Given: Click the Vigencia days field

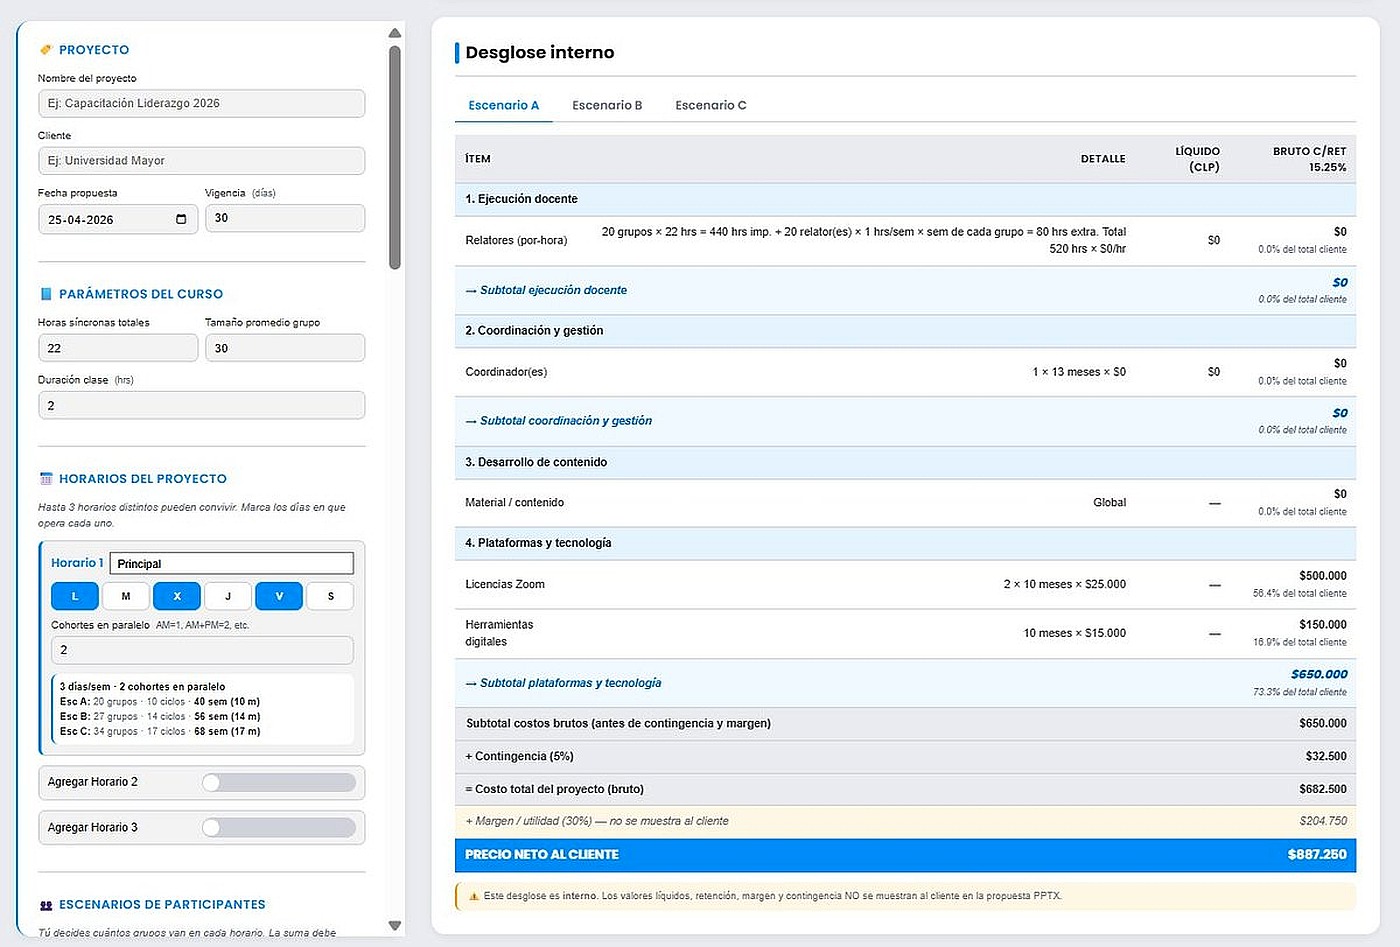Looking at the screenshot, I should click(x=285, y=218).
